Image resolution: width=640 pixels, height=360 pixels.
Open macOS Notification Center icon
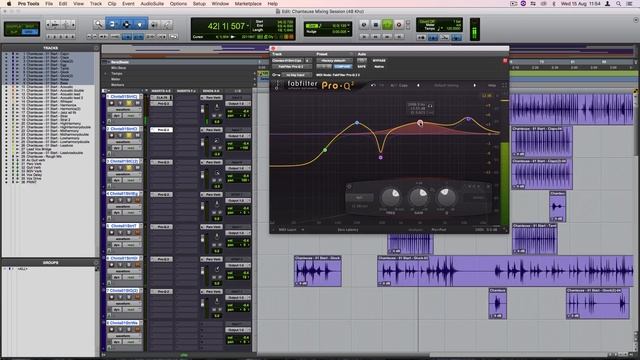[630, 4]
